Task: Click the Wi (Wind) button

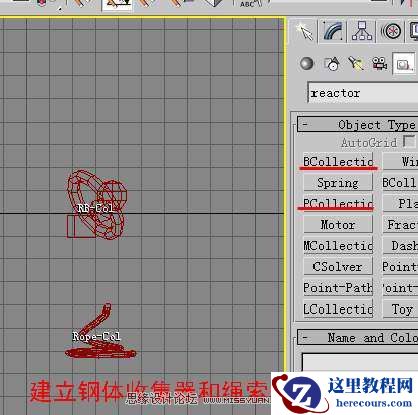Action: 400,162
